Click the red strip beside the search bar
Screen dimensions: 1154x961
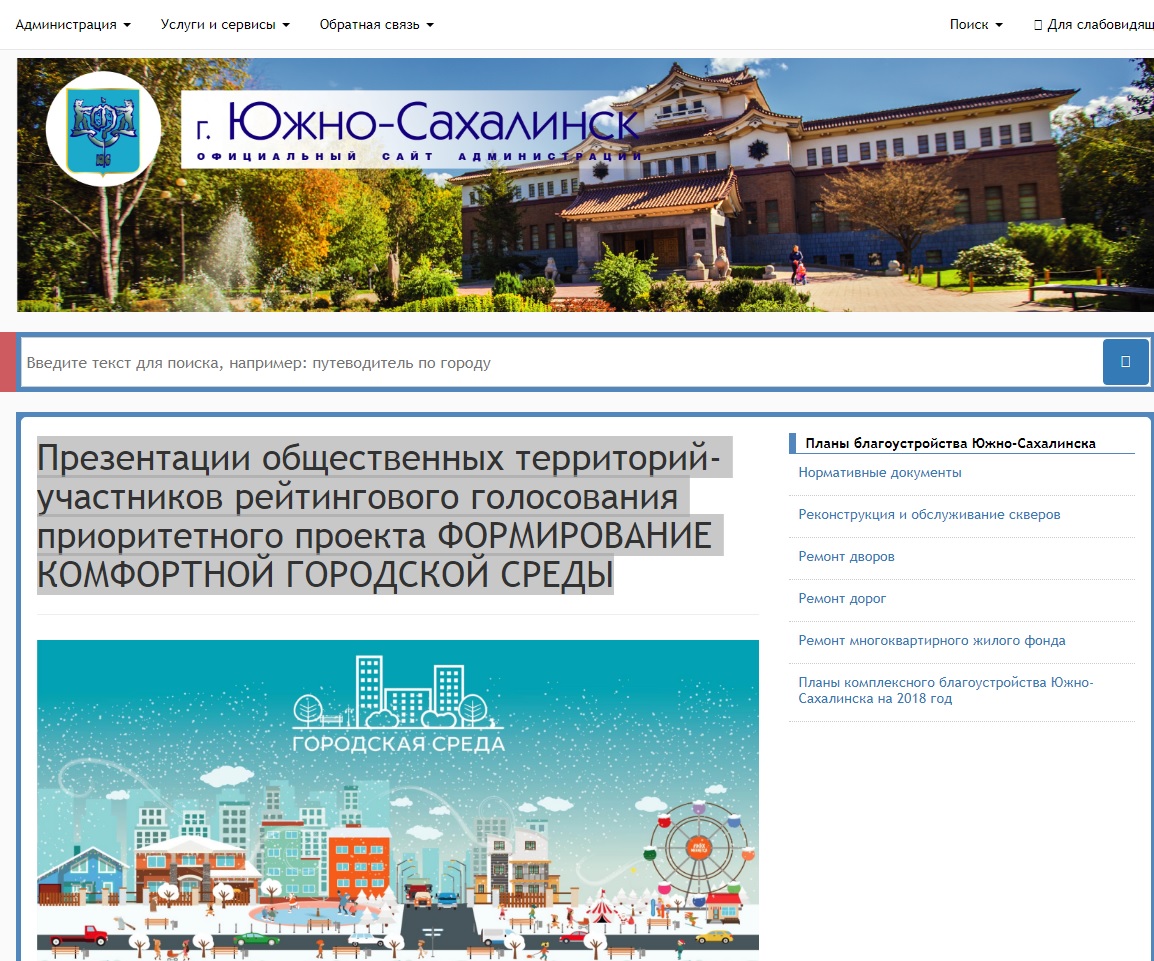tap(8, 362)
